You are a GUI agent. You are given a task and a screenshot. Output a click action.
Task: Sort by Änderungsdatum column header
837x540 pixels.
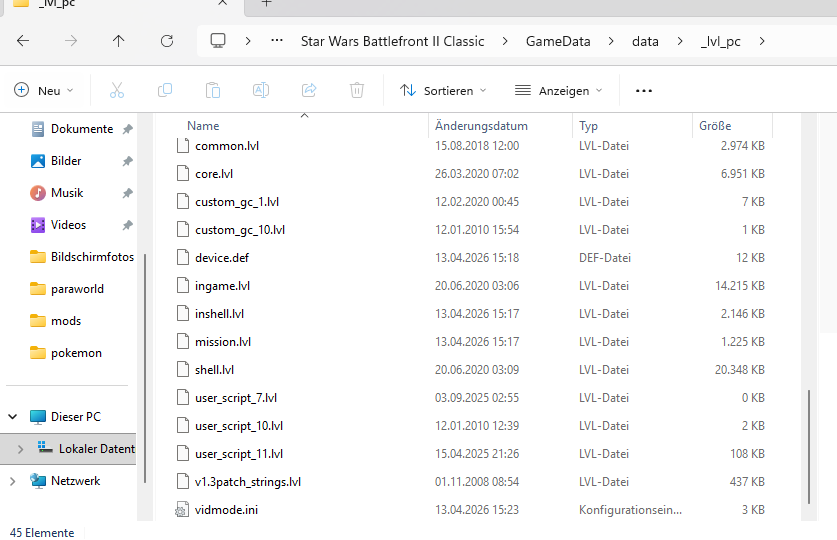[481, 126]
